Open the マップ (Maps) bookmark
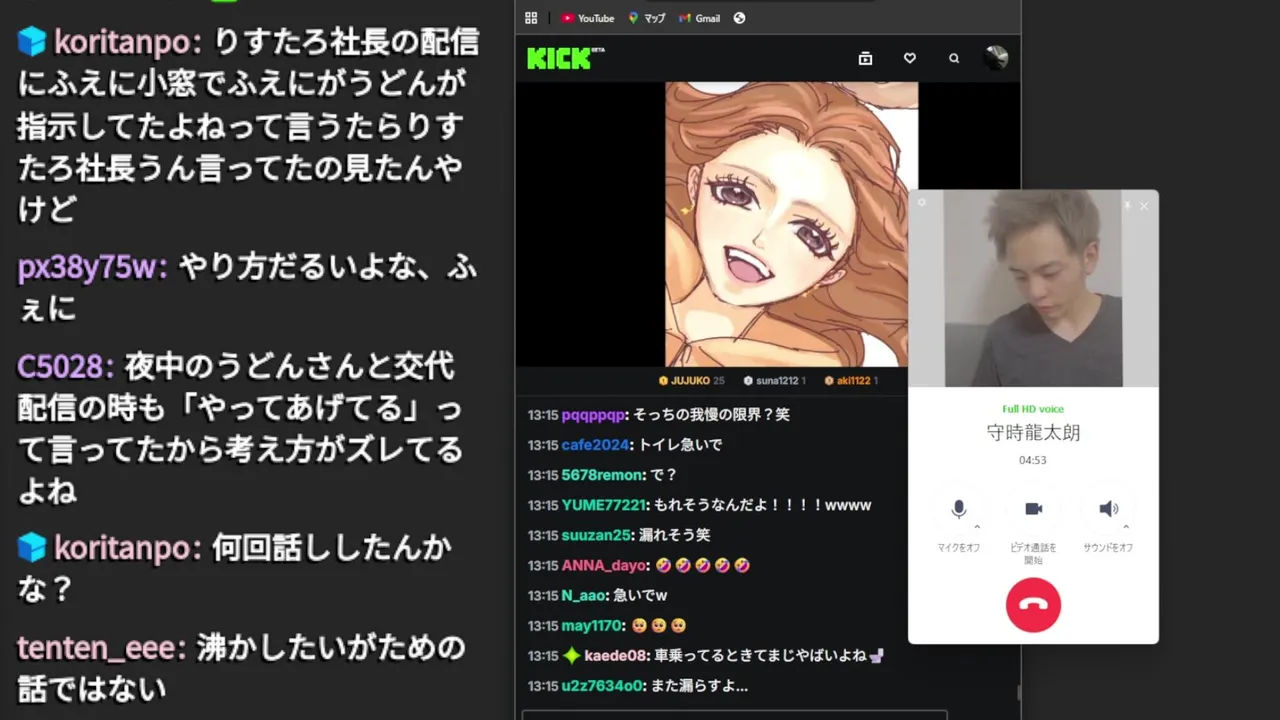 pyautogui.click(x=646, y=18)
